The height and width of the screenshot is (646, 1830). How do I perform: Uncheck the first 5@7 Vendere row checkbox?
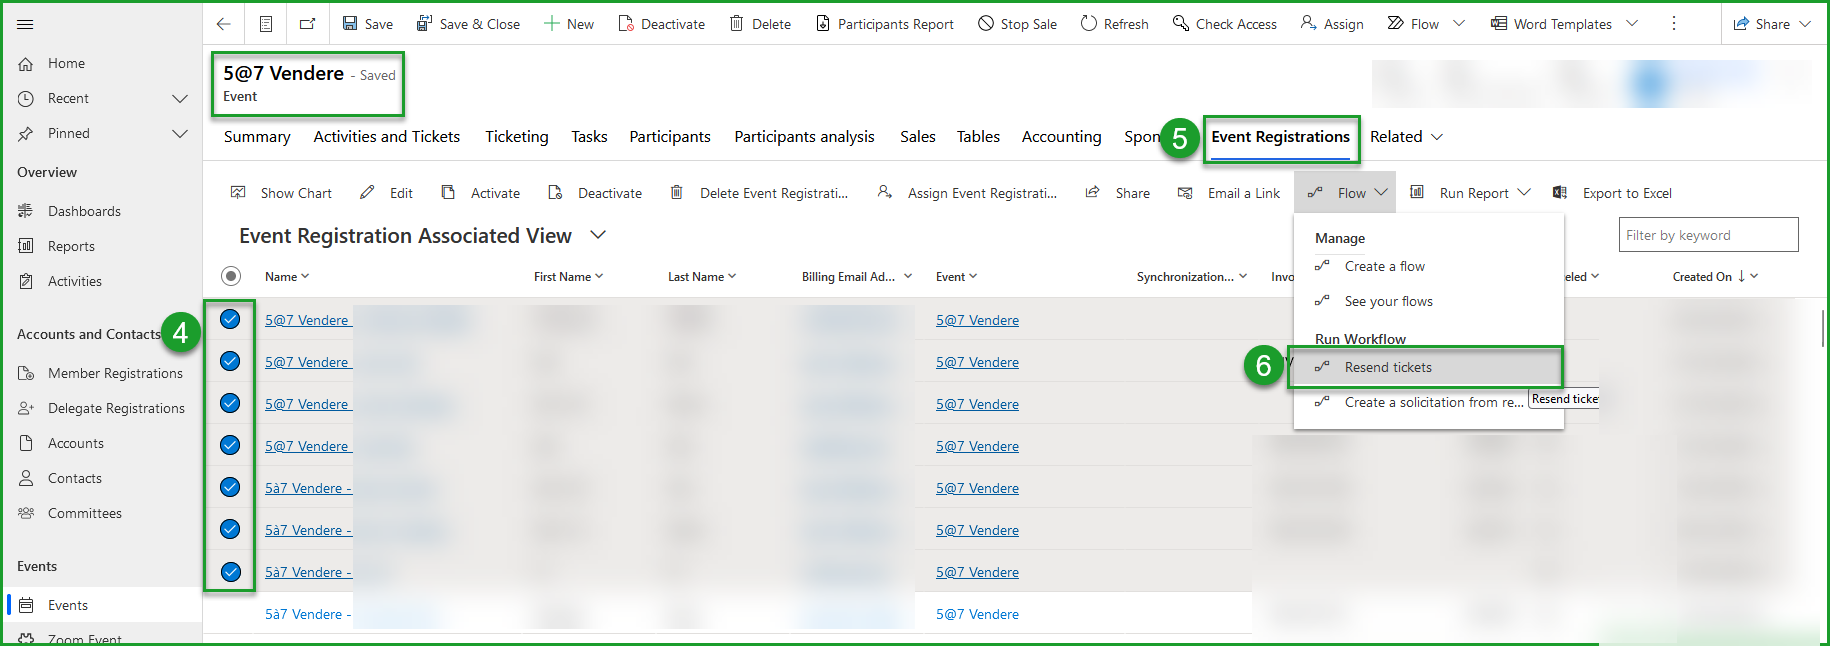[230, 320]
